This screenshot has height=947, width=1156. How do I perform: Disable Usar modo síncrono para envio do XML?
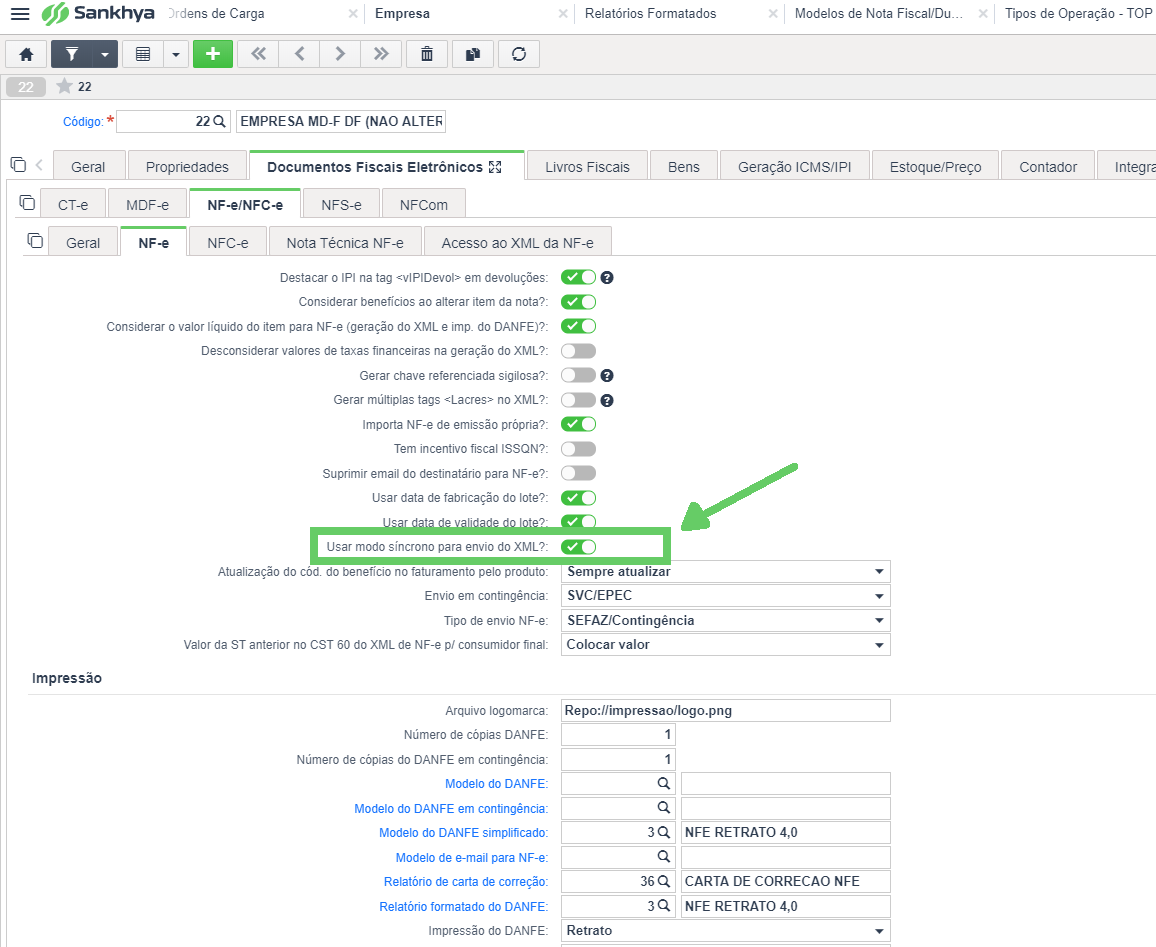(579, 547)
